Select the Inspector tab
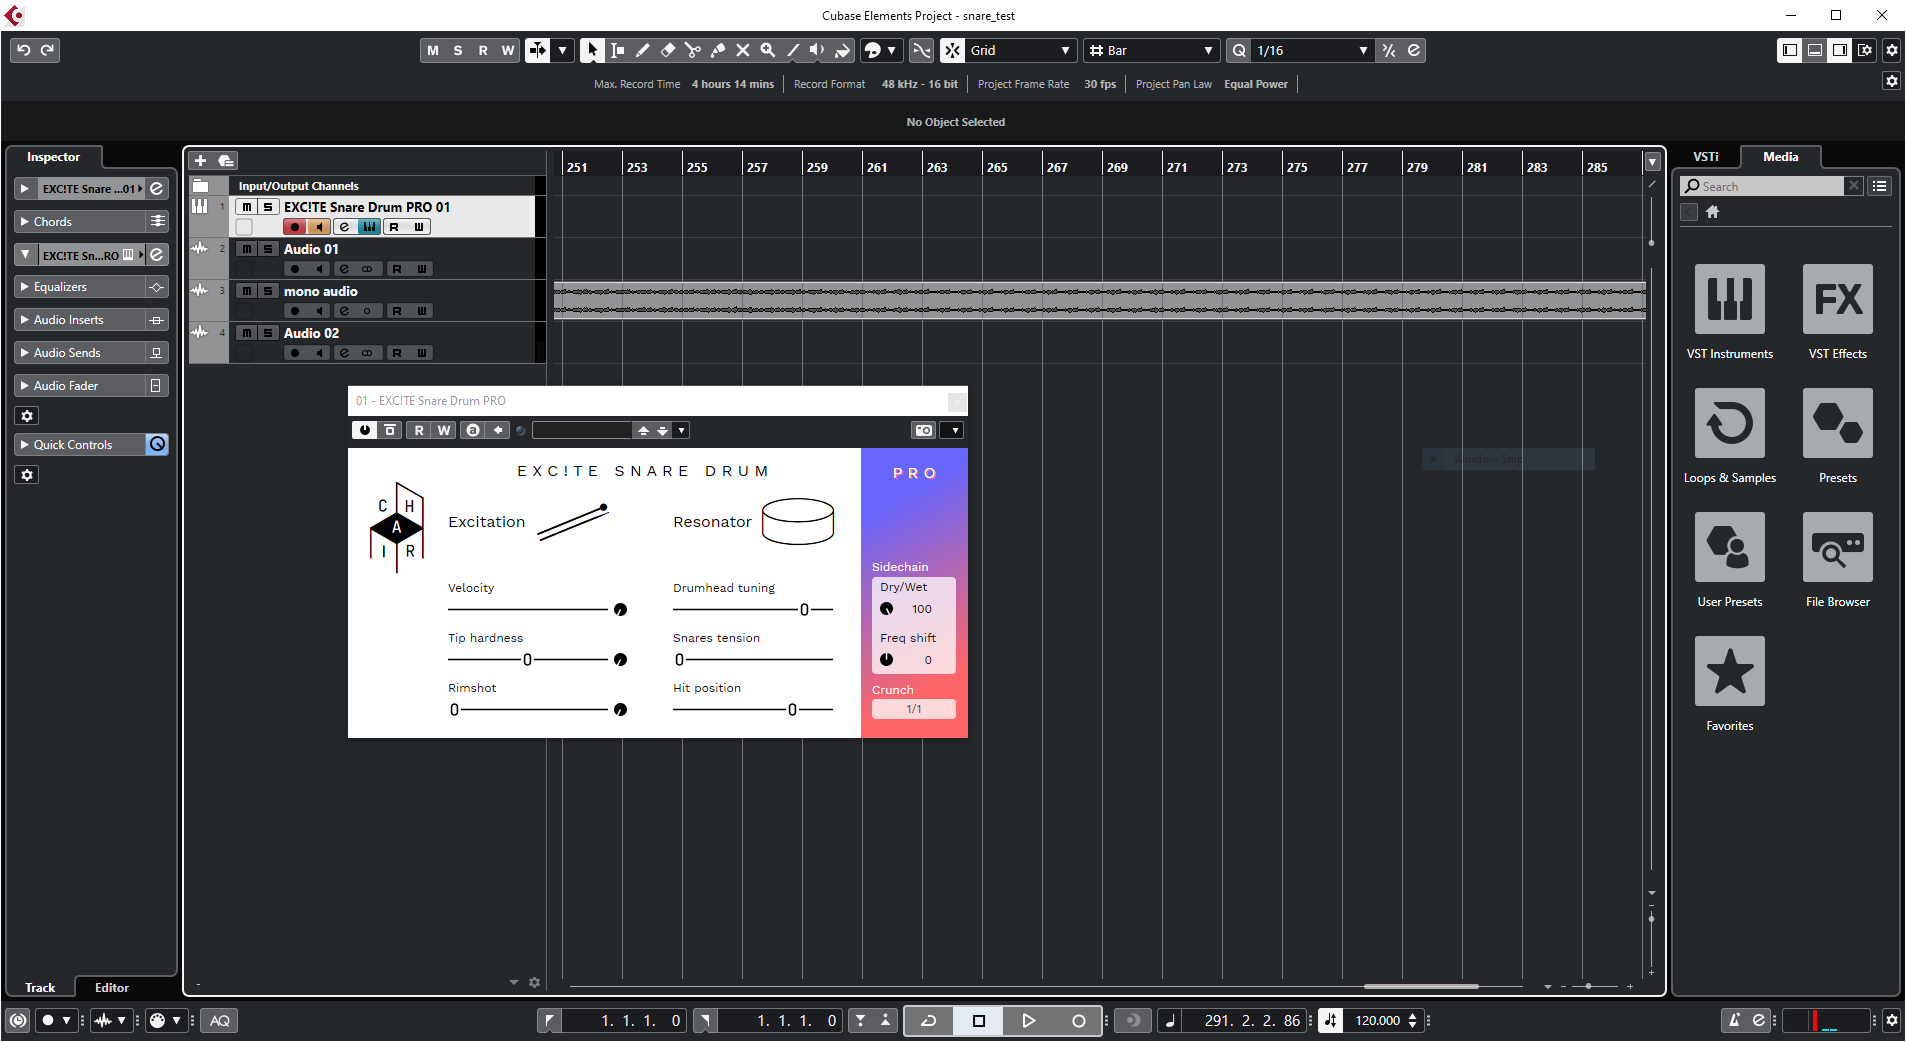The width and height of the screenshot is (1906, 1042). (53, 157)
